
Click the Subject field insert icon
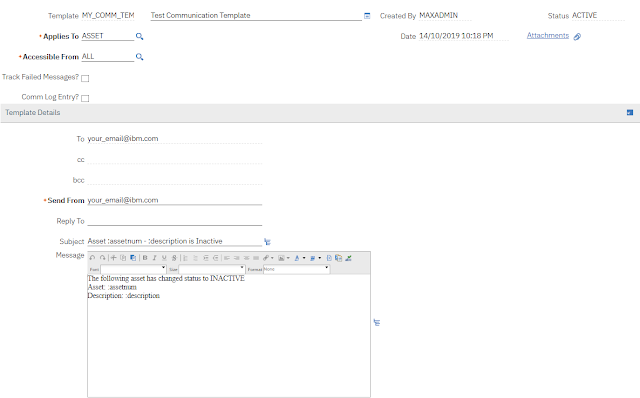pos(267,242)
